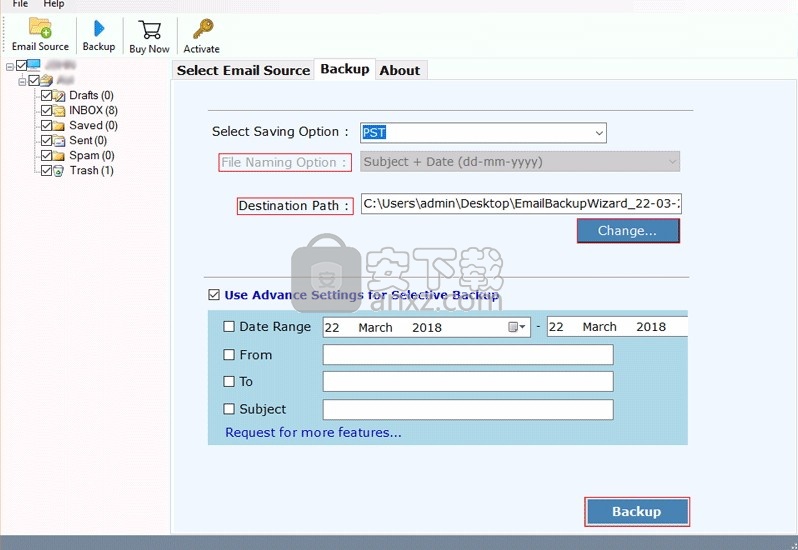
Task: Click the Change... button
Action: point(627,231)
